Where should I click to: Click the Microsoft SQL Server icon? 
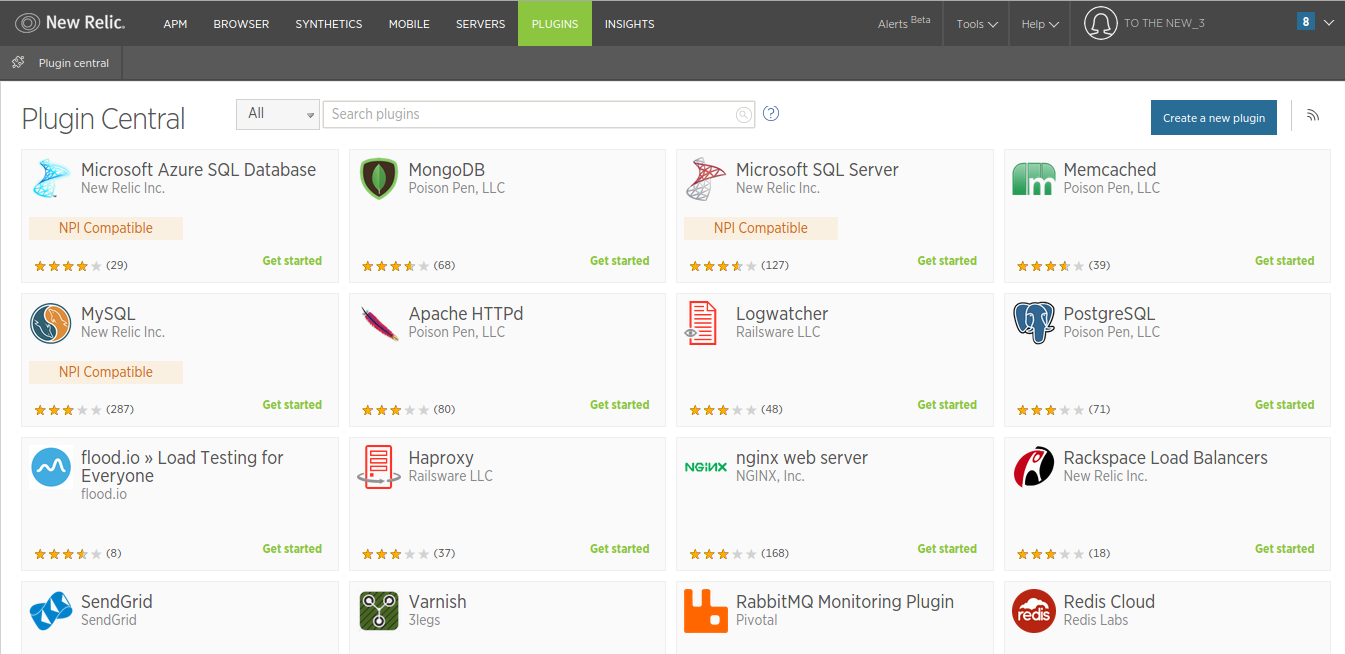706,179
